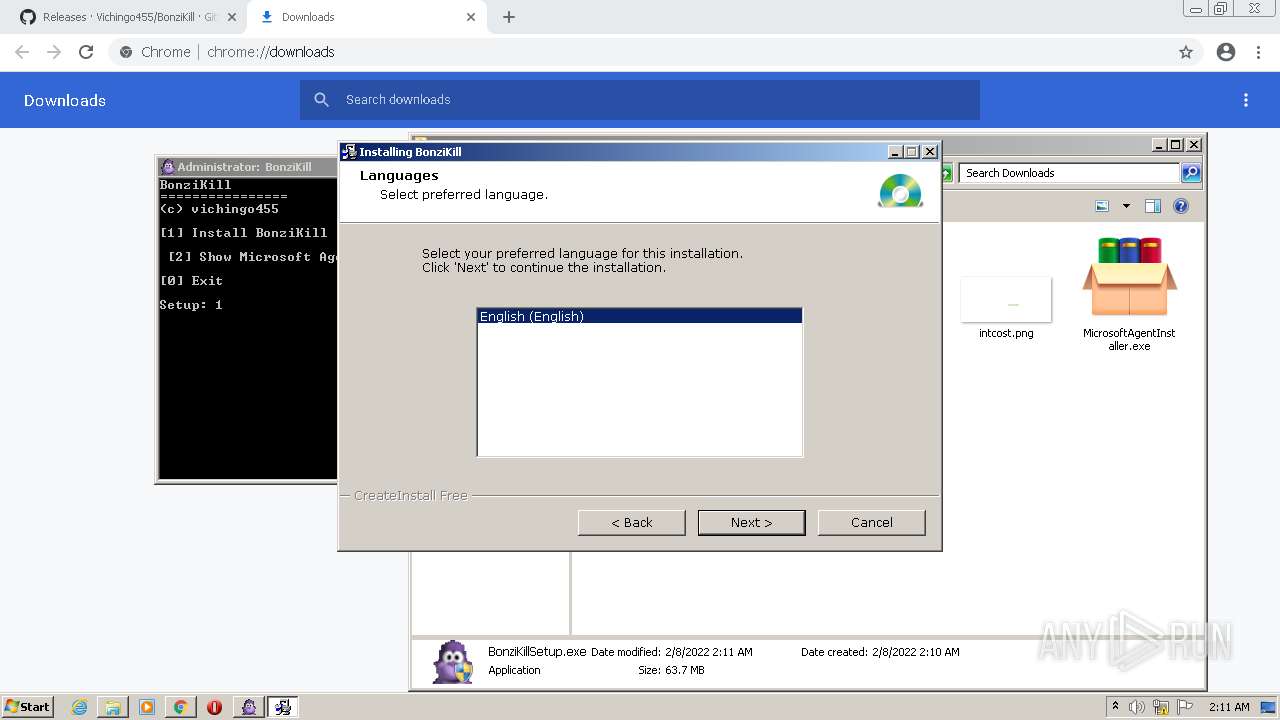Minimize the Chrome window
Screen dimensions: 1280x720
pos(1194,8)
